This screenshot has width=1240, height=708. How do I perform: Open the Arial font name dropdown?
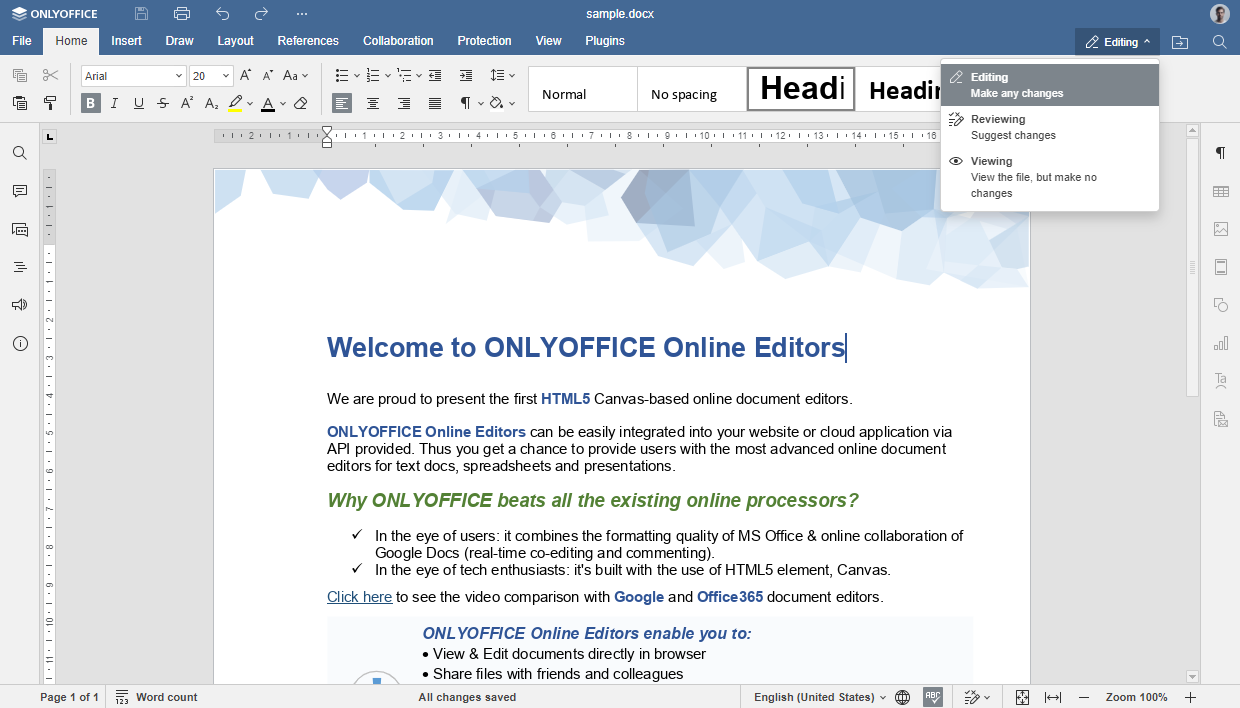(x=134, y=76)
